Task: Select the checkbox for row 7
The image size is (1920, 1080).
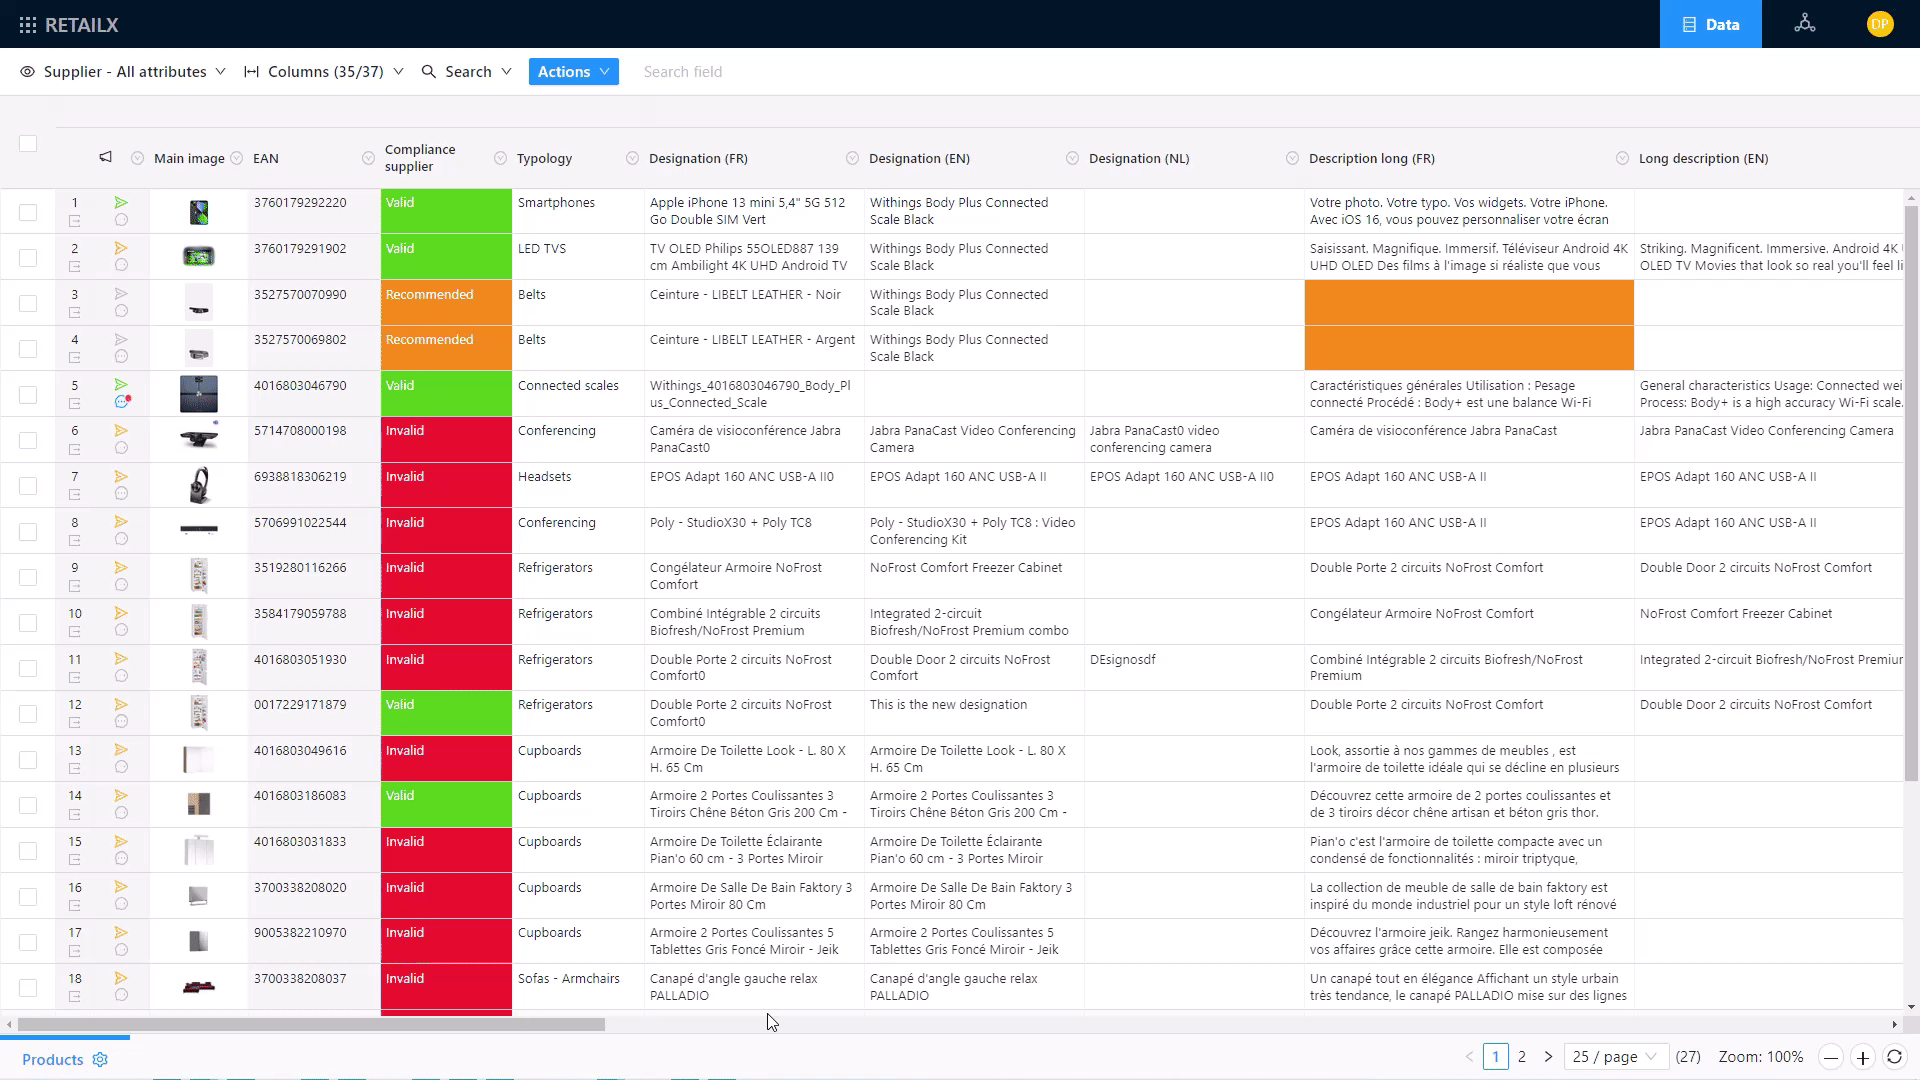Action: coord(28,486)
